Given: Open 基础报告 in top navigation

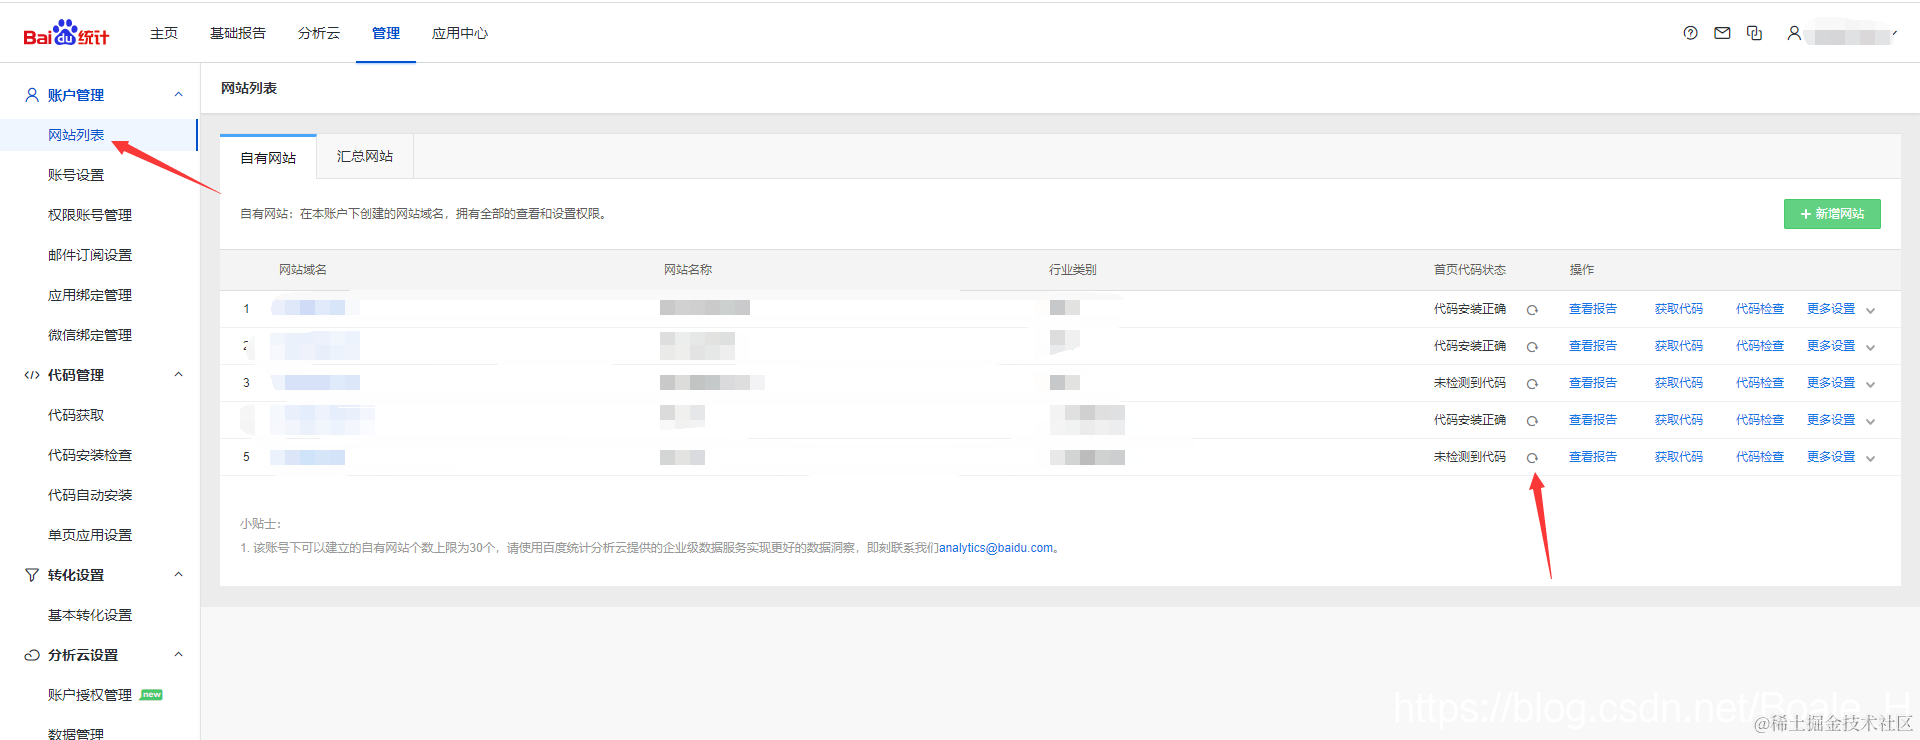Looking at the screenshot, I should click(x=238, y=33).
